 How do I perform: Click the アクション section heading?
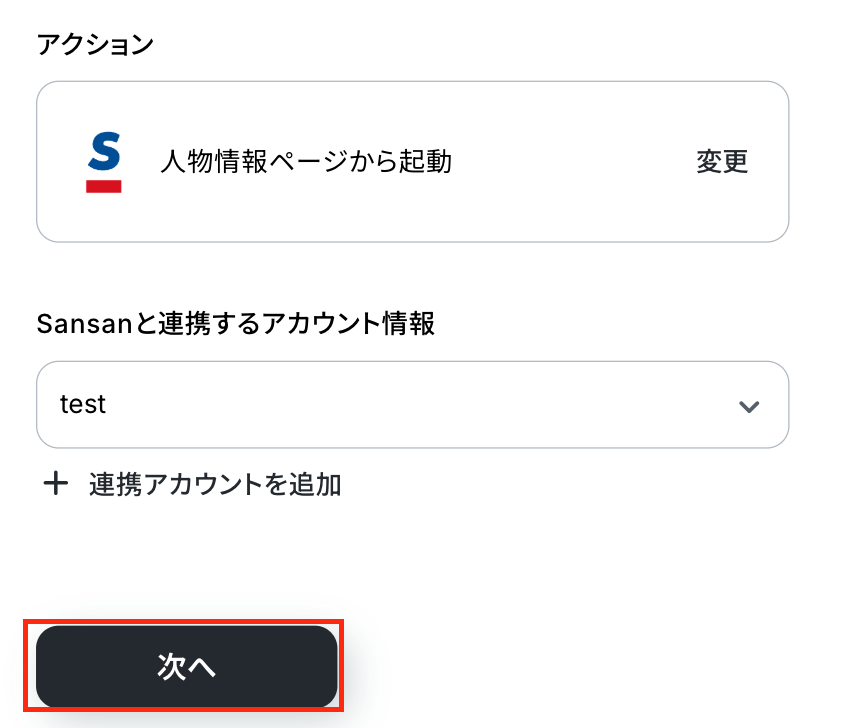coord(95,44)
